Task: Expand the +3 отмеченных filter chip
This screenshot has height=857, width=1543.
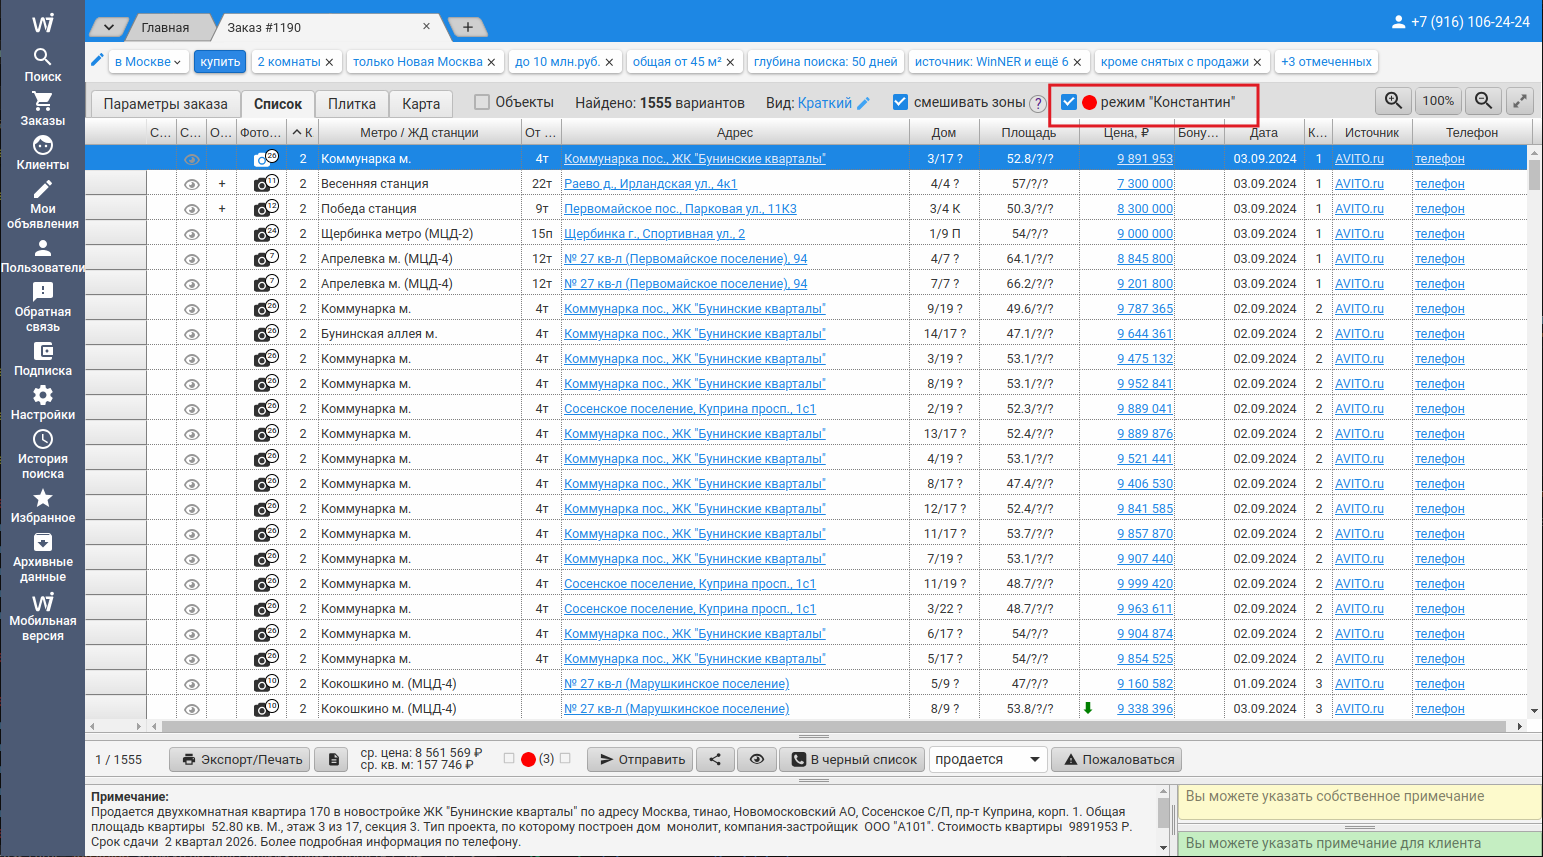Action: [1326, 62]
